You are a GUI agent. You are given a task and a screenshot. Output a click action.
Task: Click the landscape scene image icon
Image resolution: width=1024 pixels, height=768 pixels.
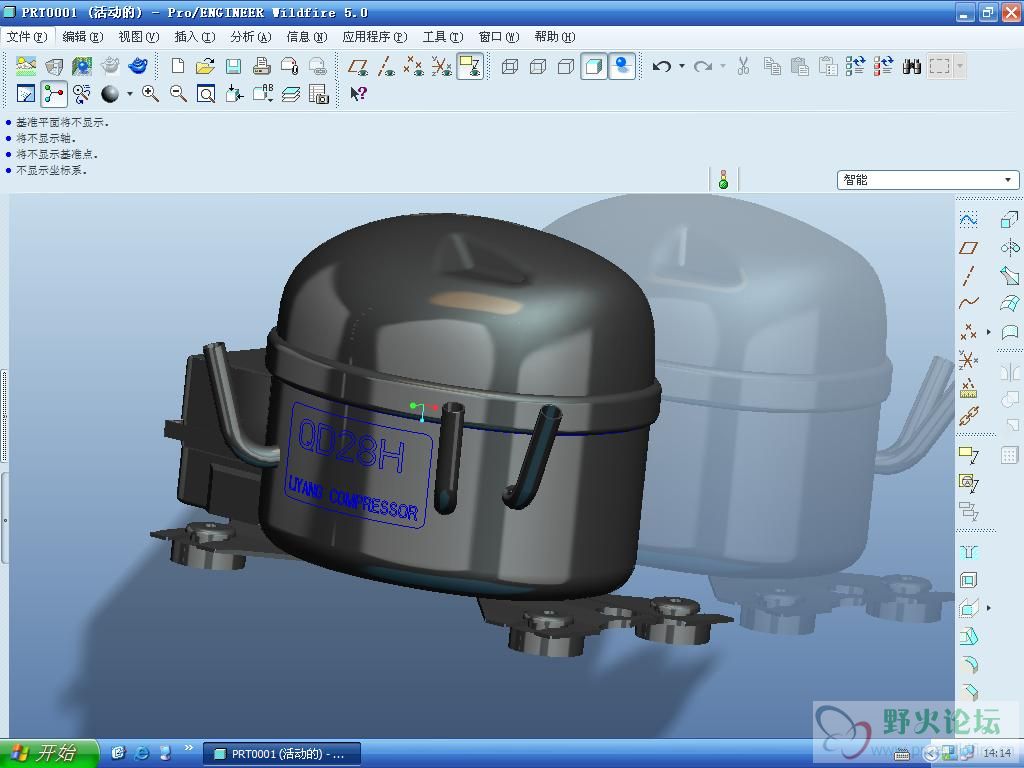(x=25, y=66)
